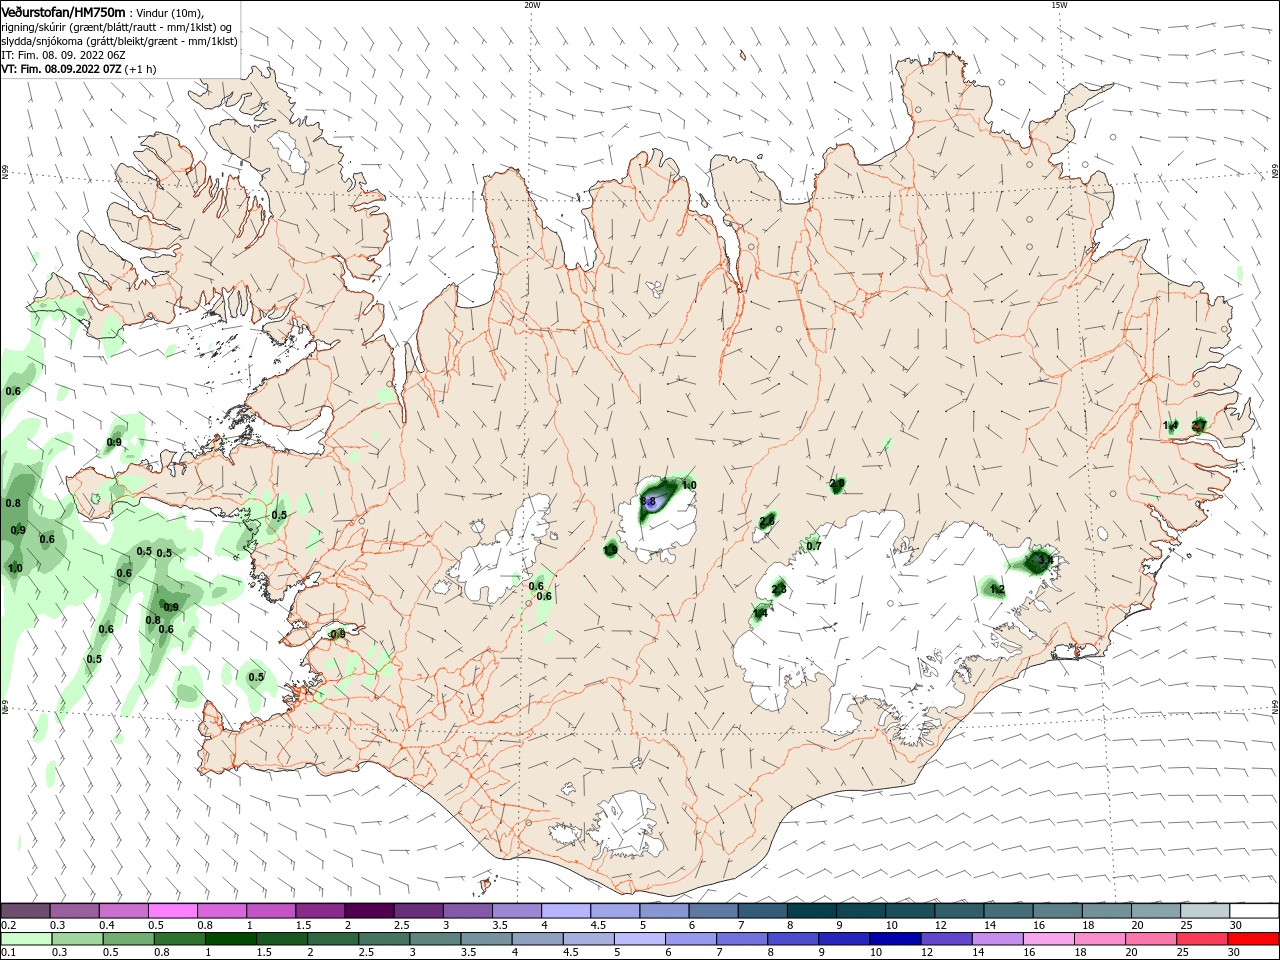The width and height of the screenshot is (1280, 960).
Task: Select the 'IT: Fim. 08. 09. 2022 06Z' line
Action: point(62,55)
